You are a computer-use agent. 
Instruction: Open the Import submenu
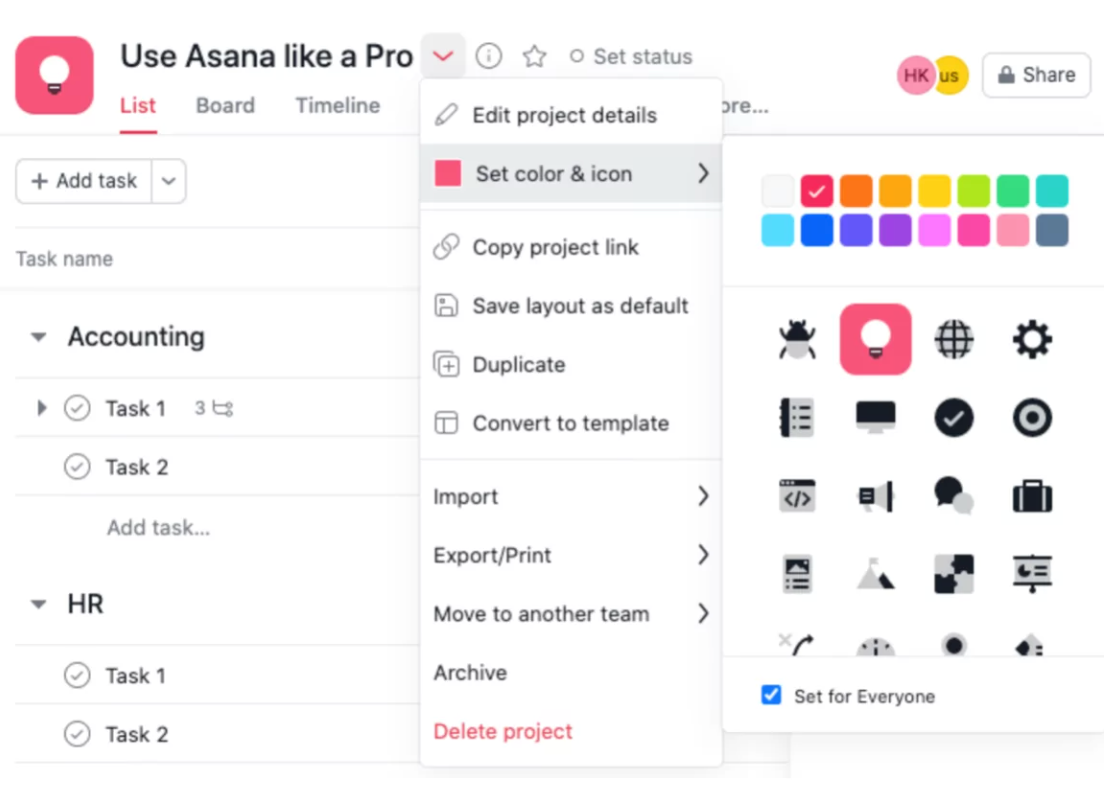click(x=571, y=496)
